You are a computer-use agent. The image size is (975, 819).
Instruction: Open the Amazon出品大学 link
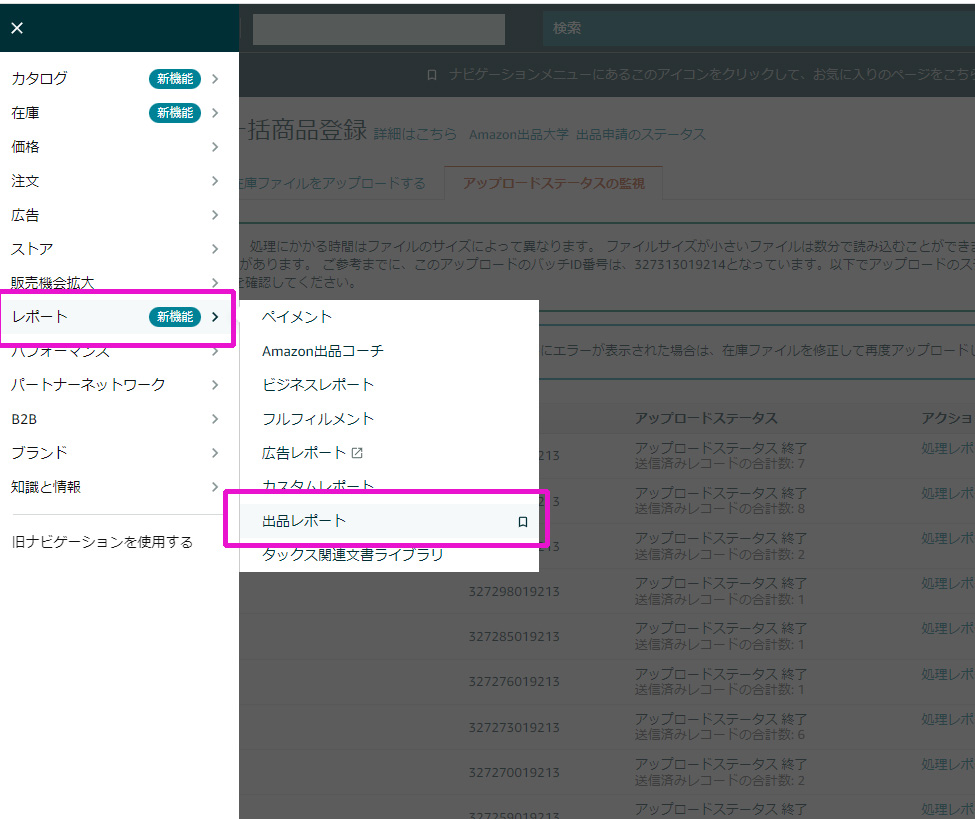click(x=519, y=134)
